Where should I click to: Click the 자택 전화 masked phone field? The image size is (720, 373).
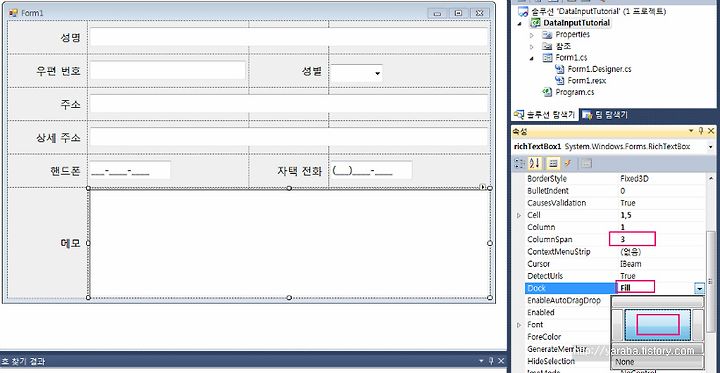371,170
